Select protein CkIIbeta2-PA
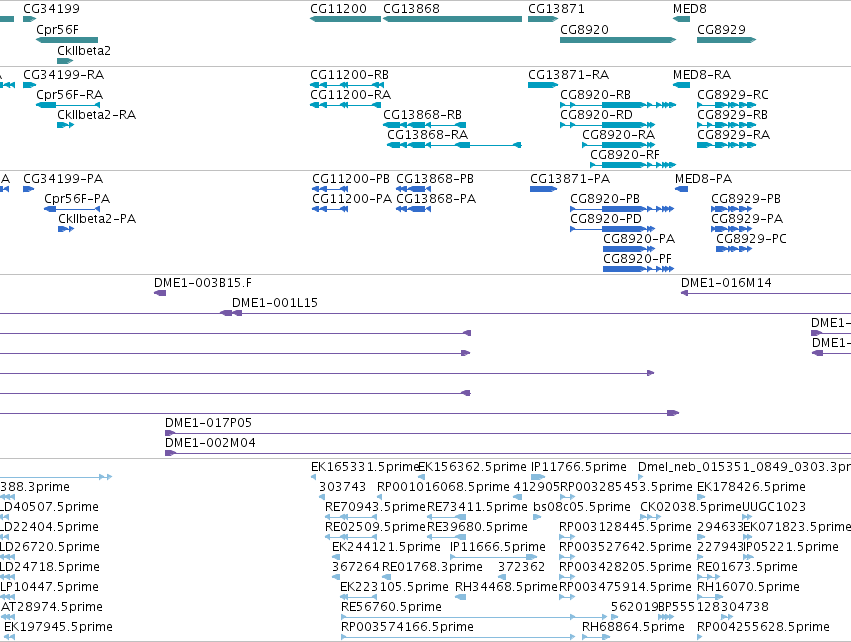The height and width of the screenshot is (642, 851). 97,219
